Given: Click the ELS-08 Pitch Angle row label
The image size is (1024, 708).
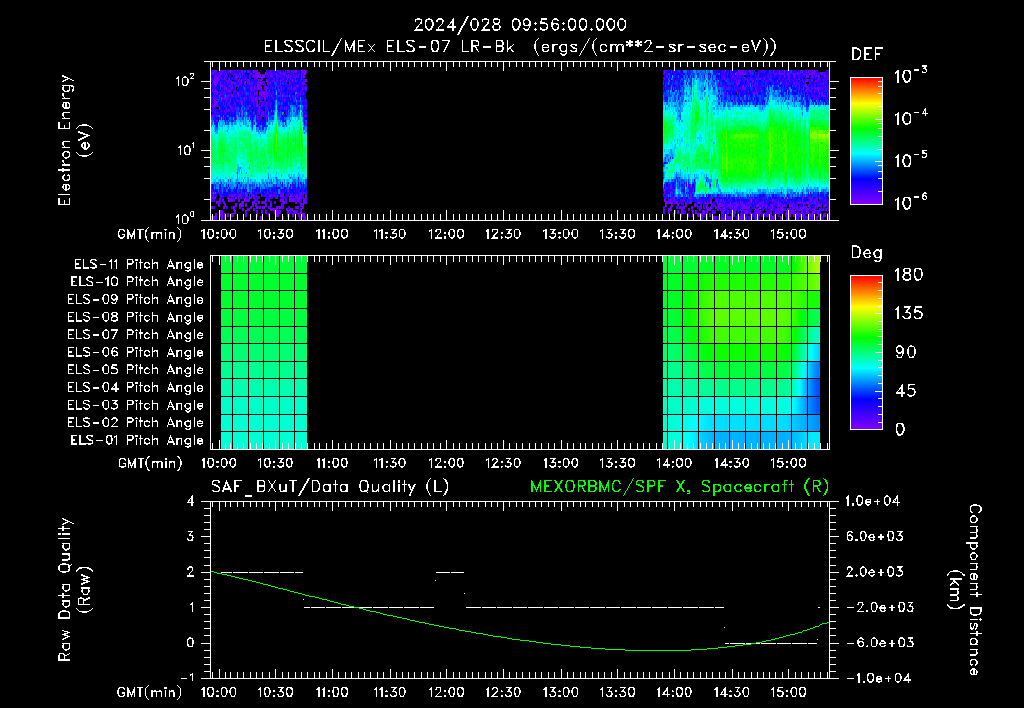Looking at the screenshot, I should click(x=135, y=317).
